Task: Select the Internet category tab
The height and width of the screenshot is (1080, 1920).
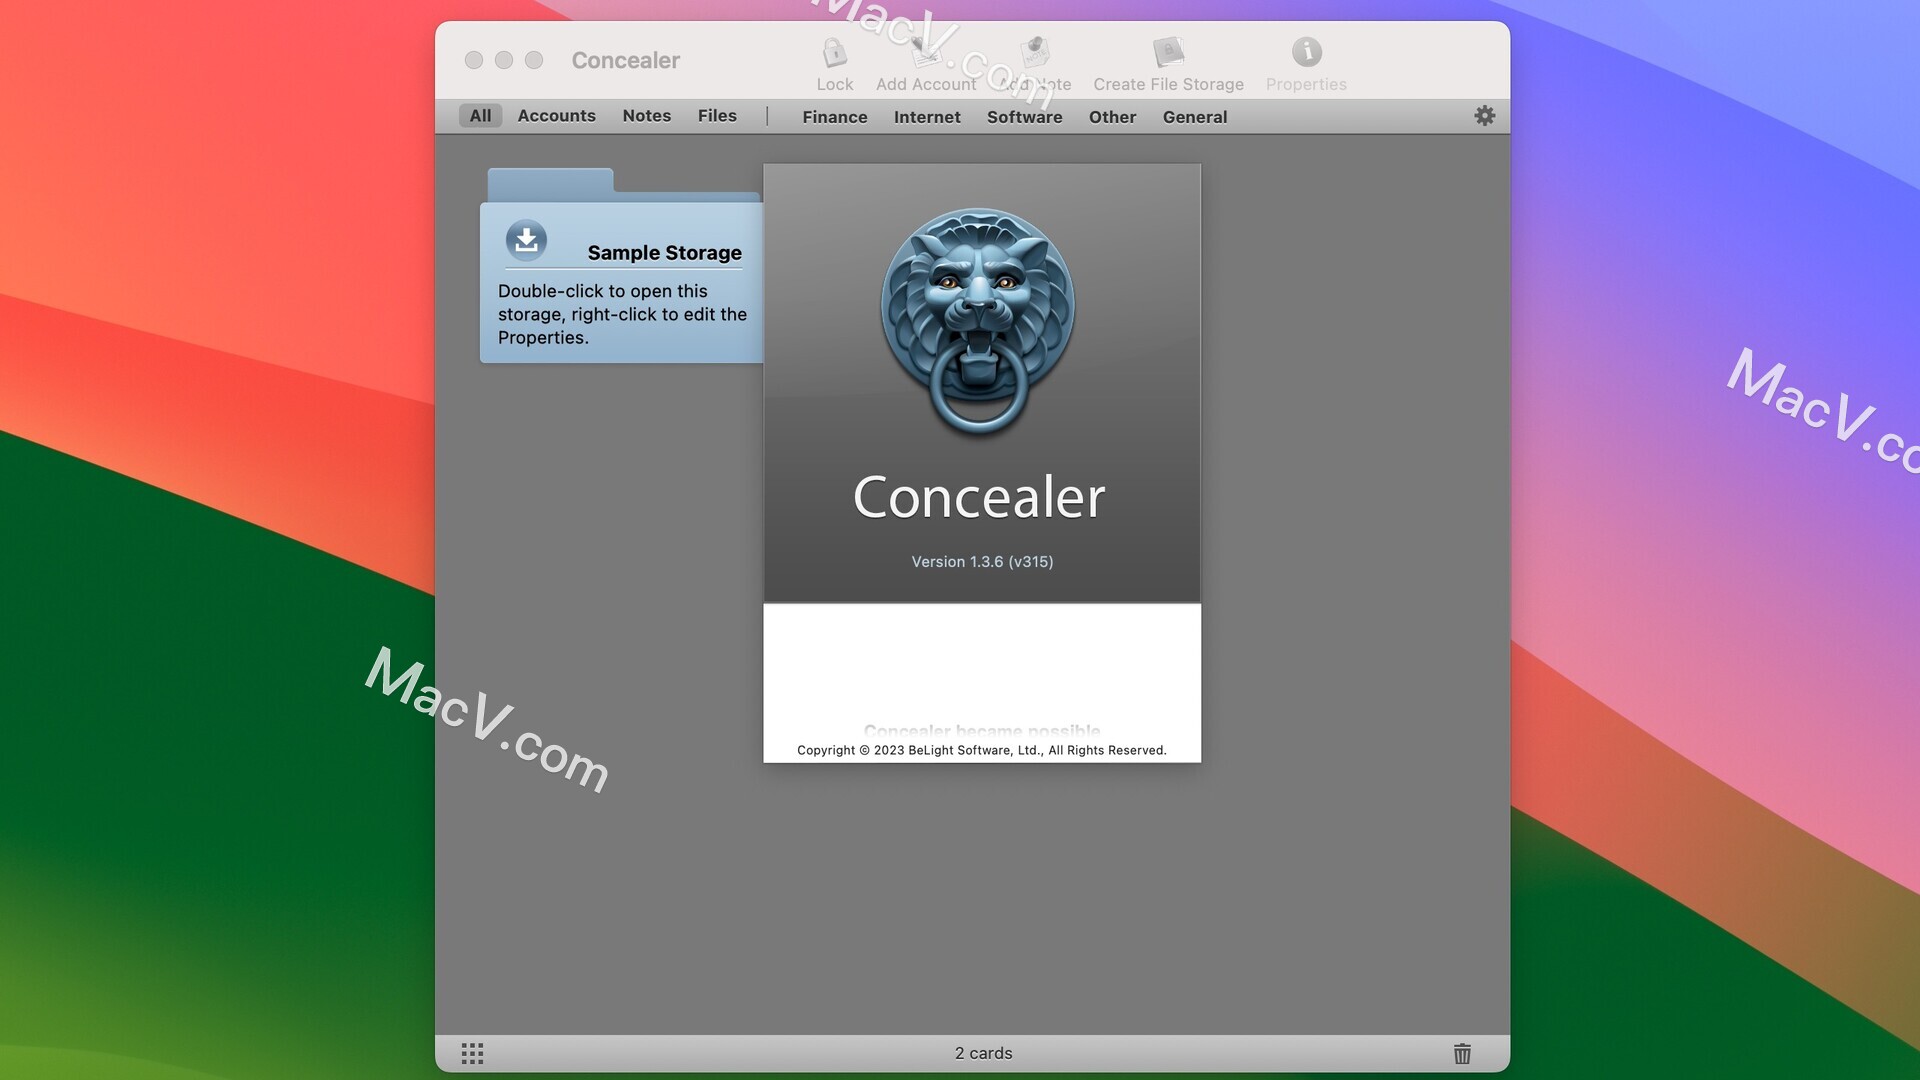Action: point(927,116)
